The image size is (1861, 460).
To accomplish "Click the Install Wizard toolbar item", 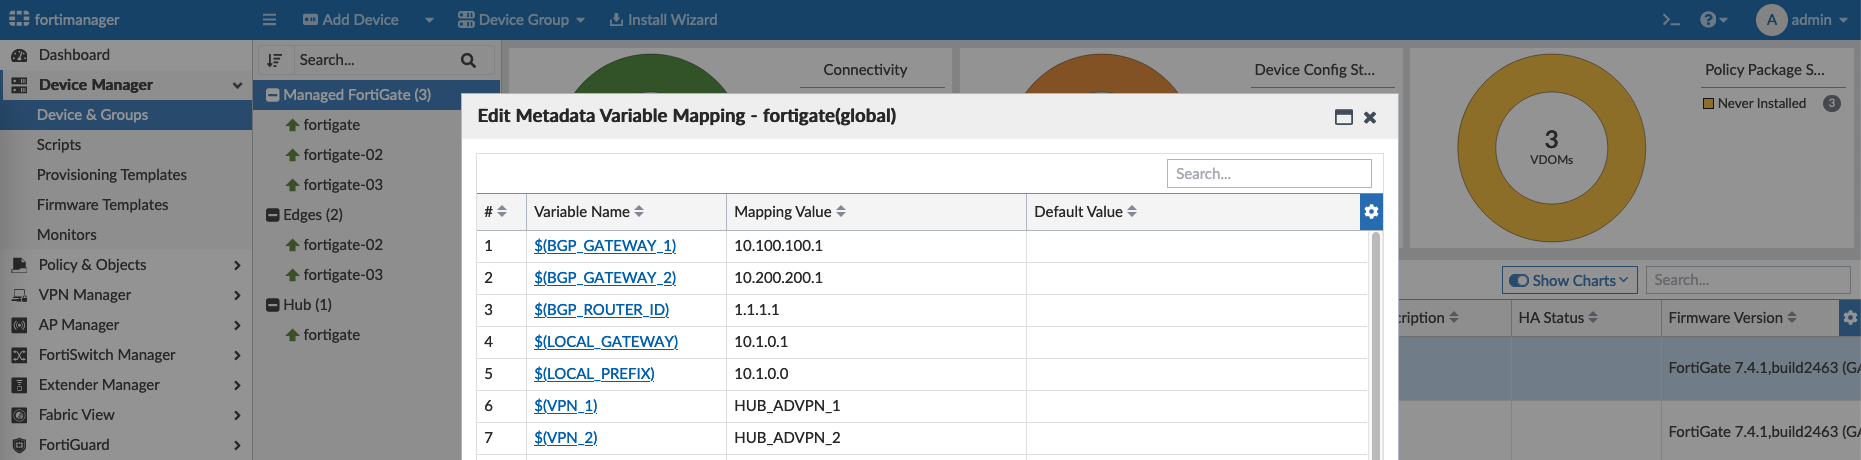I will pyautogui.click(x=663, y=20).
